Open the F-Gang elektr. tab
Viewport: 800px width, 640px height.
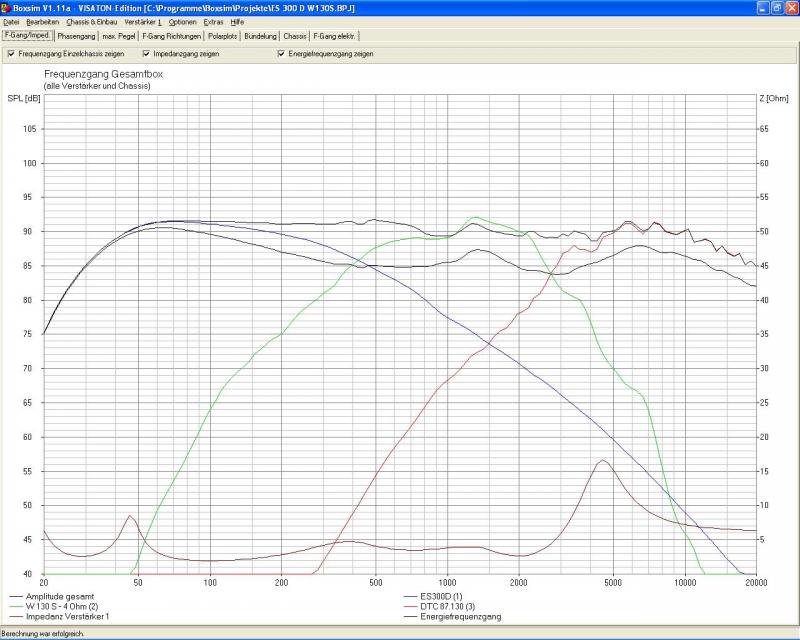333,36
